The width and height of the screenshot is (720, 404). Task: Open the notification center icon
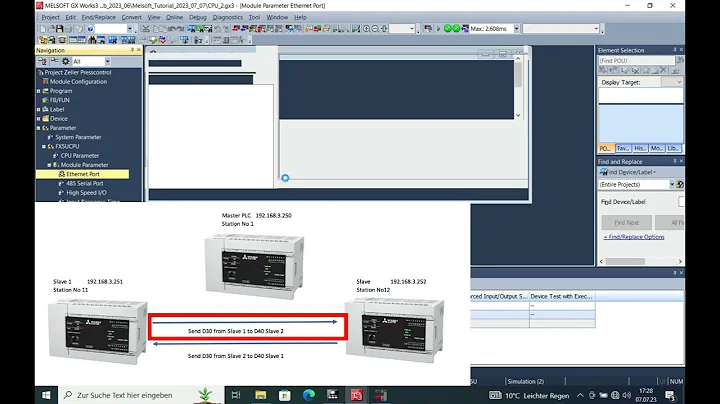670,395
